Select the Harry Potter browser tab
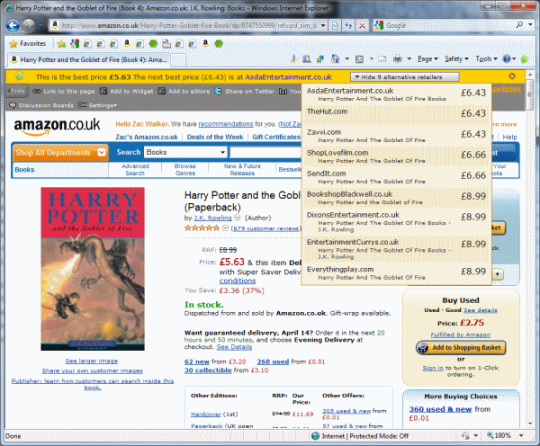 [x=89, y=60]
